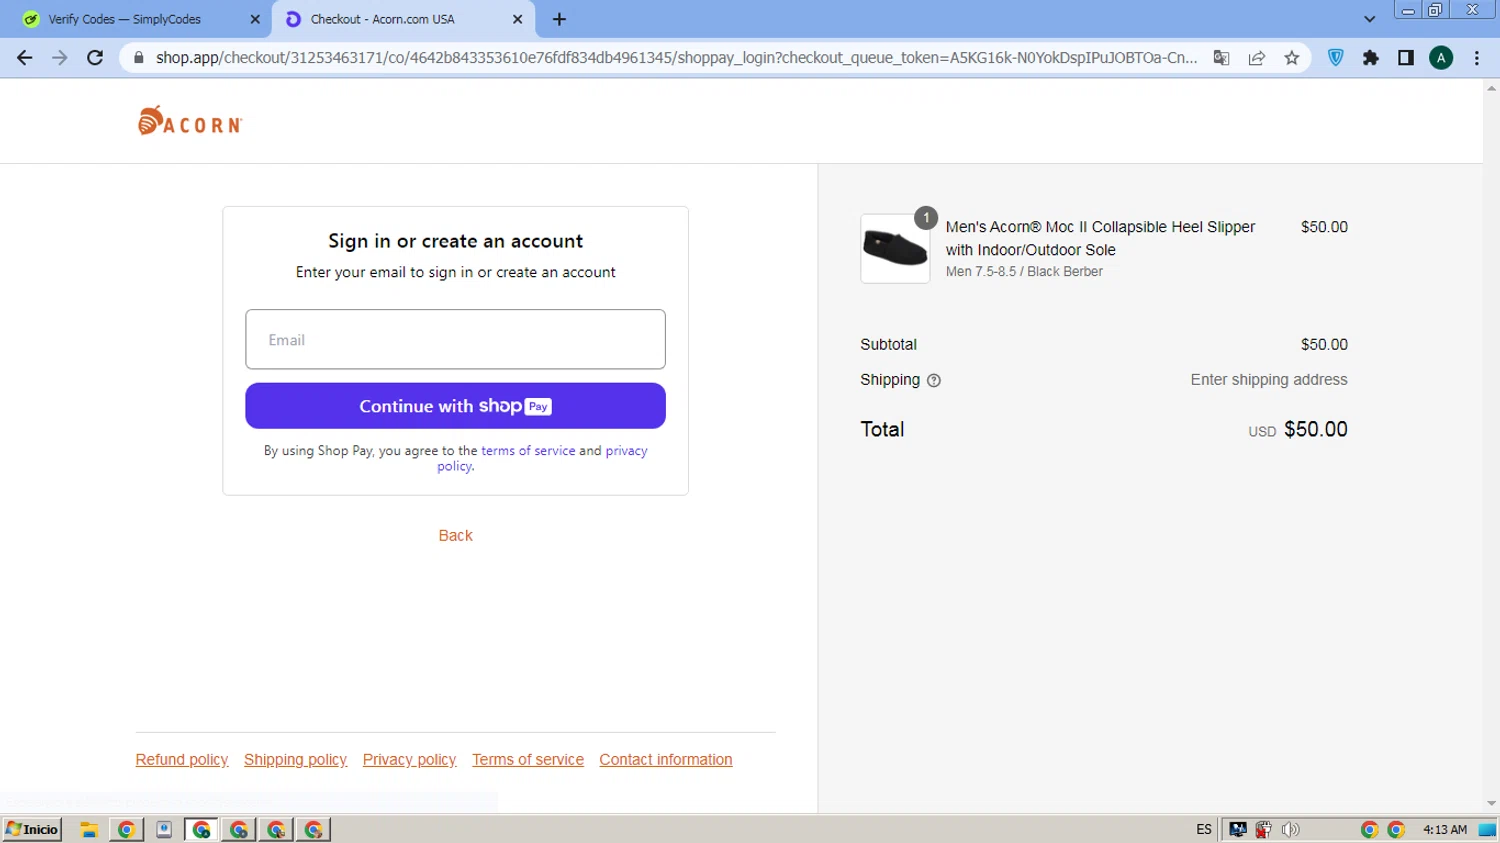Open the Refund policy footer link
Screen dimensions: 1500x843
pyautogui.click(x=182, y=760)
